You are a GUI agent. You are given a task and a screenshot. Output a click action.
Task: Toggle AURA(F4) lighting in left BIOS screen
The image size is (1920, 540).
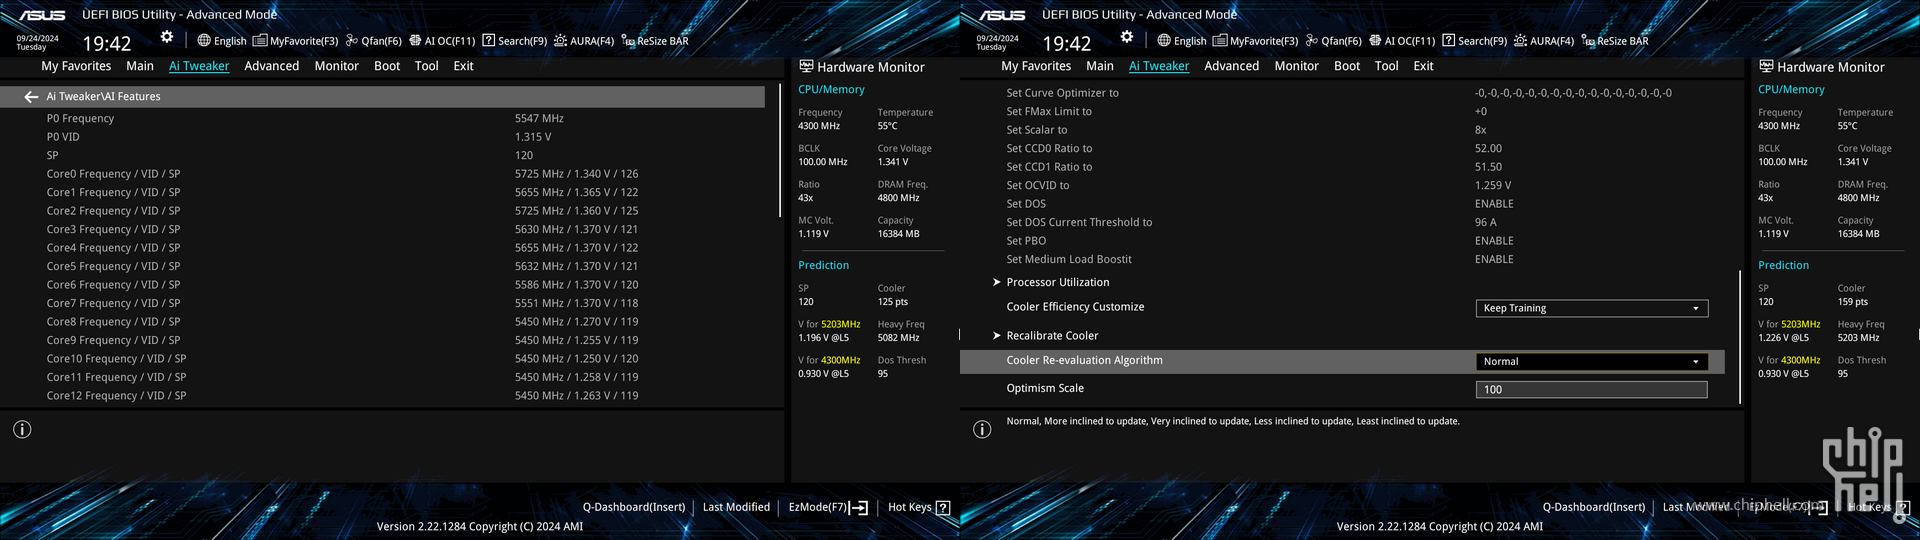(x=584, y=41)
